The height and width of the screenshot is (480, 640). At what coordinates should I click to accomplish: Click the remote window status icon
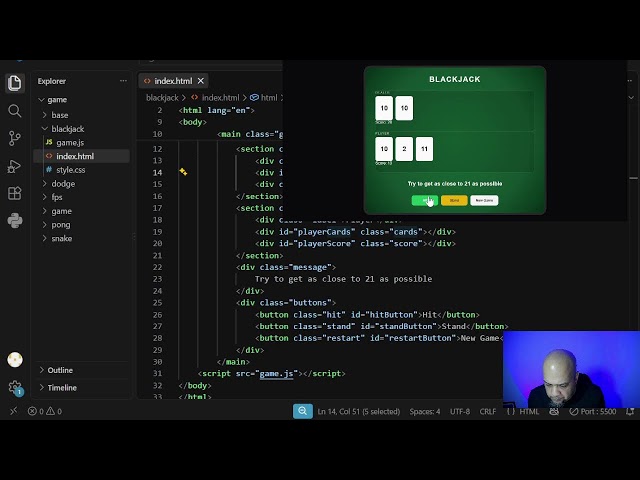coord(13,411)
